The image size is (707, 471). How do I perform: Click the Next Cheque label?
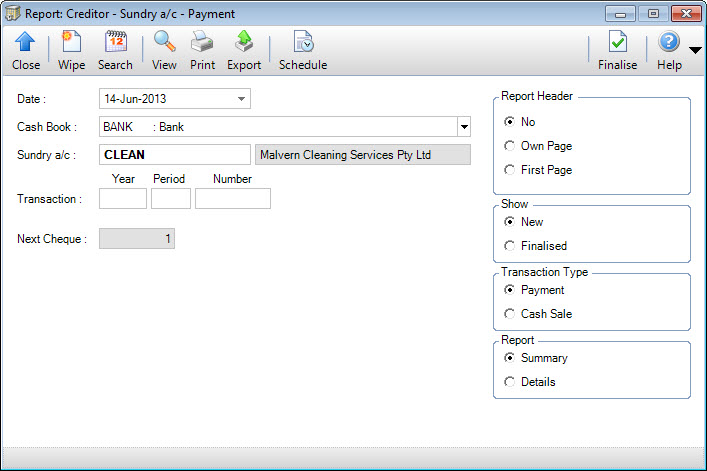pos(52,239)
